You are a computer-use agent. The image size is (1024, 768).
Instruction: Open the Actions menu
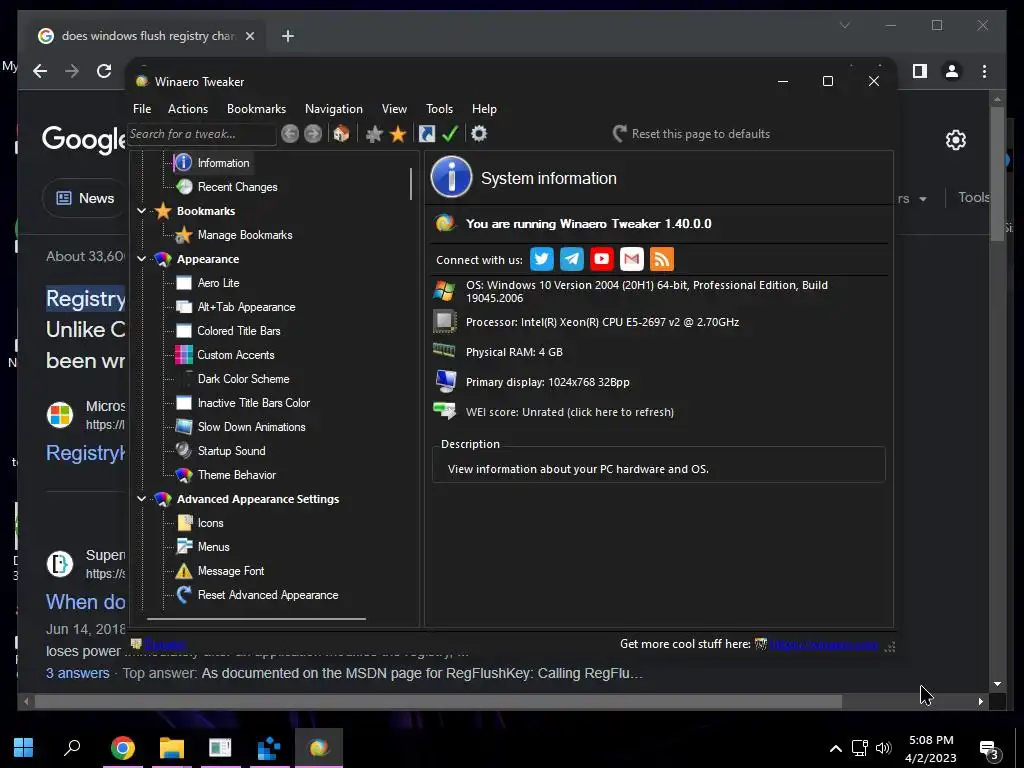click(x=187, y=109)
